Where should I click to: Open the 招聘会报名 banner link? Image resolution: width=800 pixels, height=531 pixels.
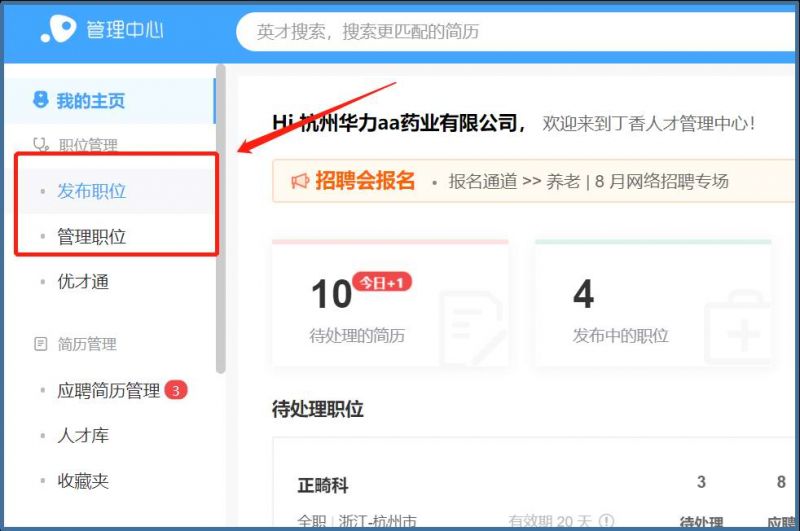365,181
